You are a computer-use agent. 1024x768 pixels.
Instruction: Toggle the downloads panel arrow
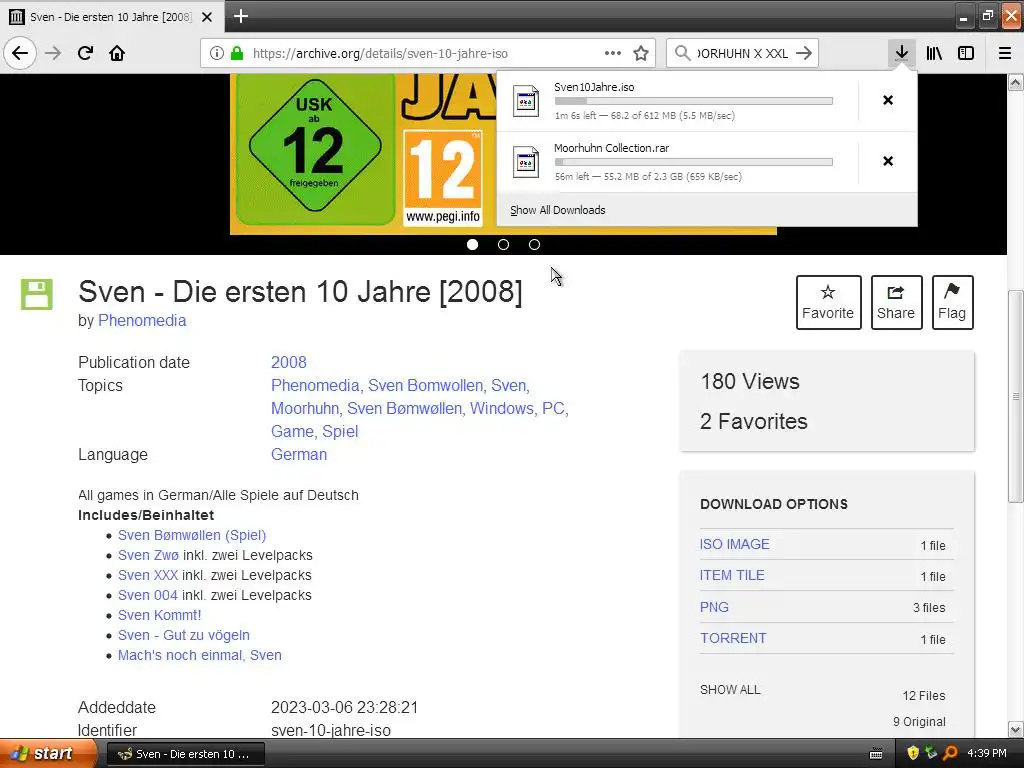902,53
